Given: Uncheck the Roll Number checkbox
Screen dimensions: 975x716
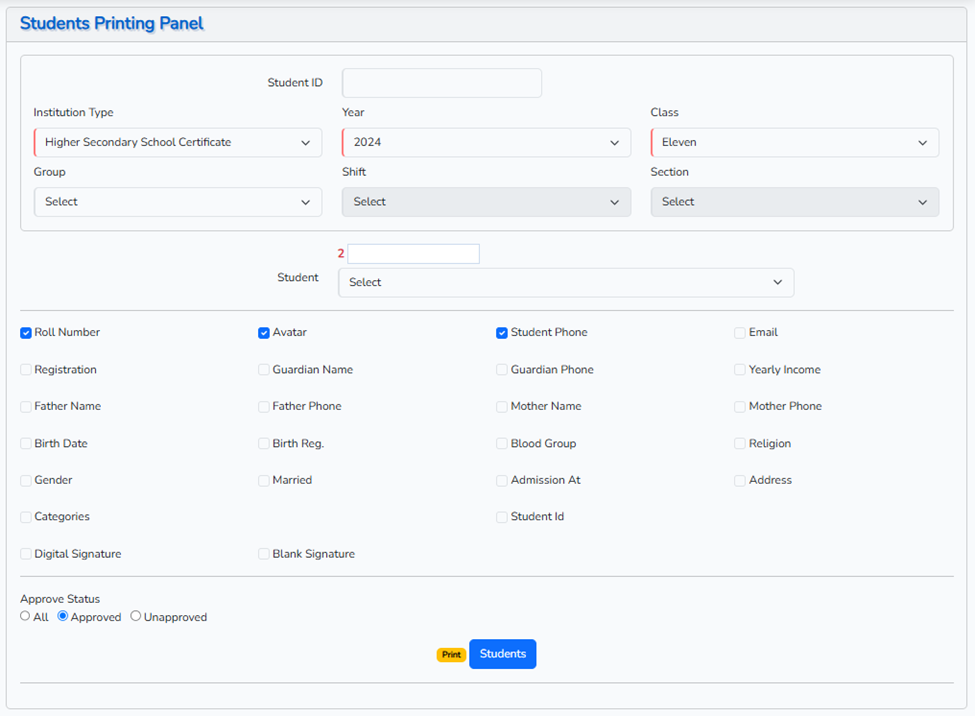Looking at the screenshot, I should 26,333.
